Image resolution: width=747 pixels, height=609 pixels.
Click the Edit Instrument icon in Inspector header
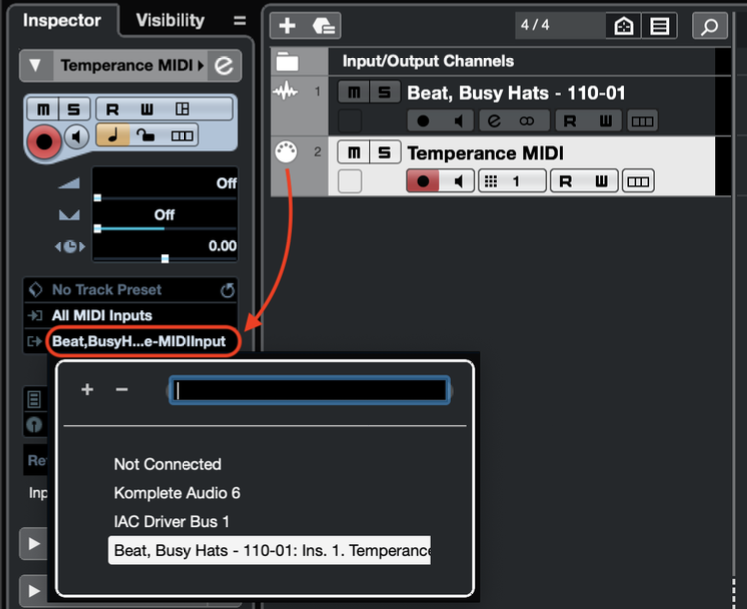(x=224, y=66)
